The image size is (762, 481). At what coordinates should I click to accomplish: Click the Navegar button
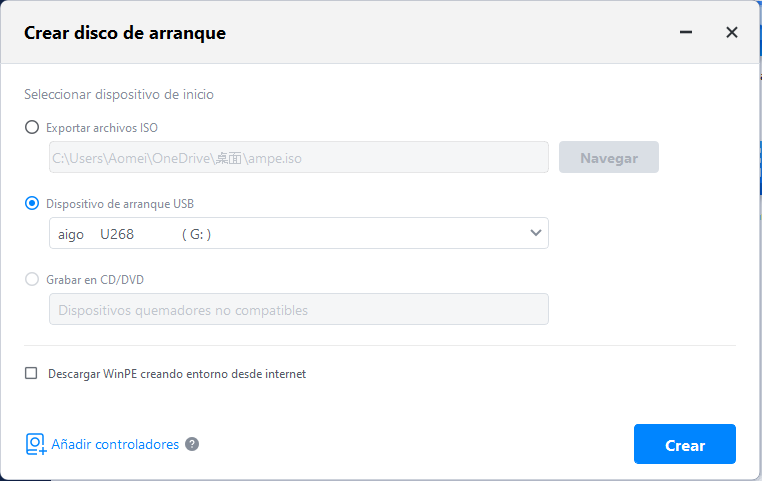coord(608,158)
